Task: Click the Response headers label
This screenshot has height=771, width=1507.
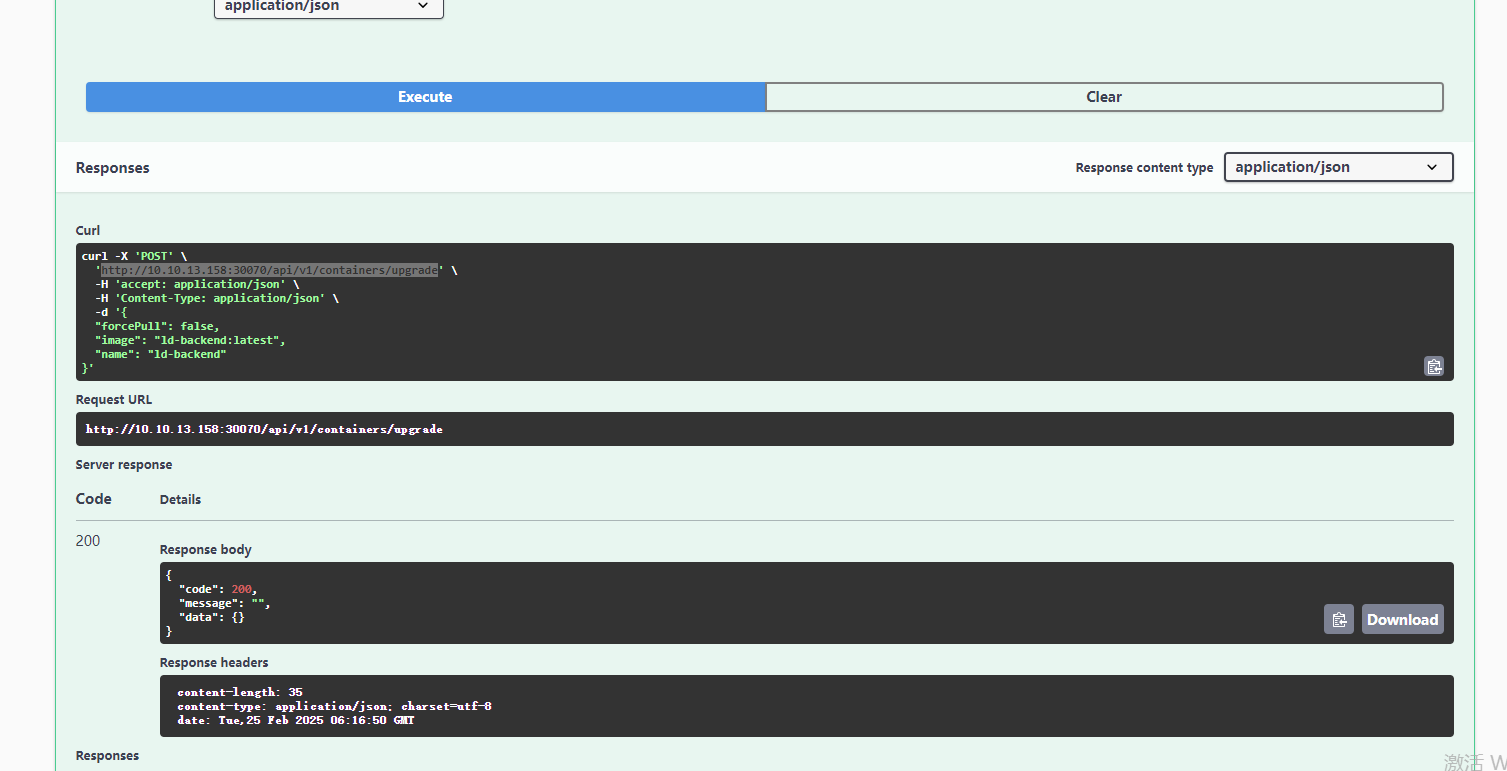Action: point(214,662)
